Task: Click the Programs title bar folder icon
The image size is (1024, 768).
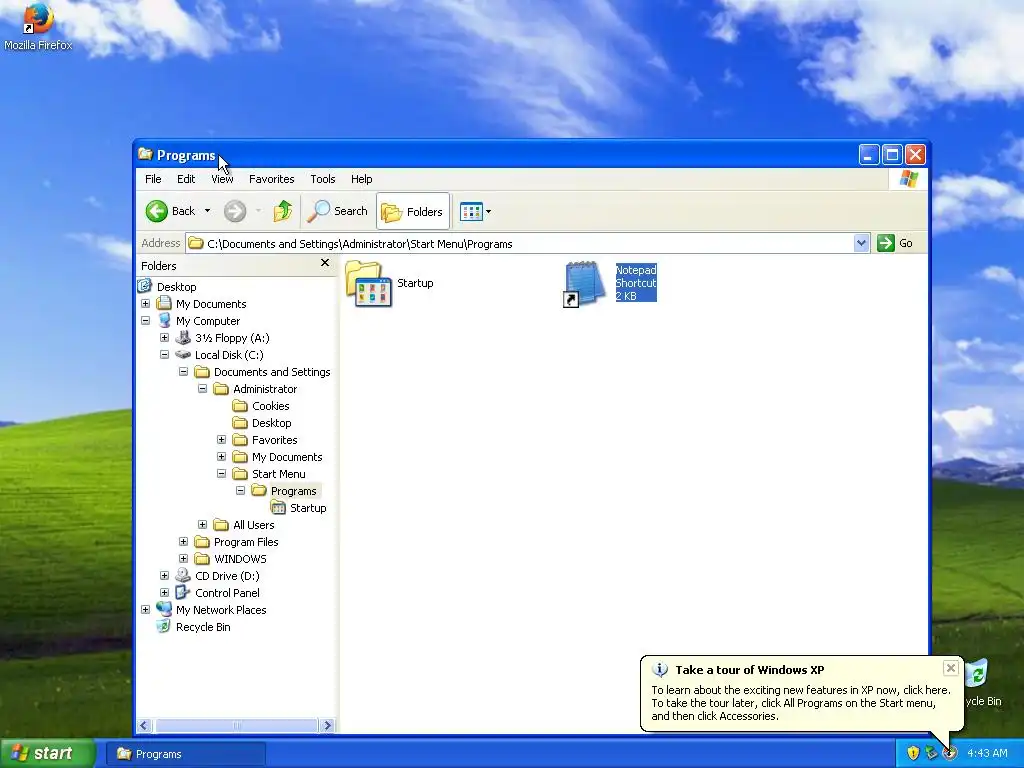Action: point(145,154)
